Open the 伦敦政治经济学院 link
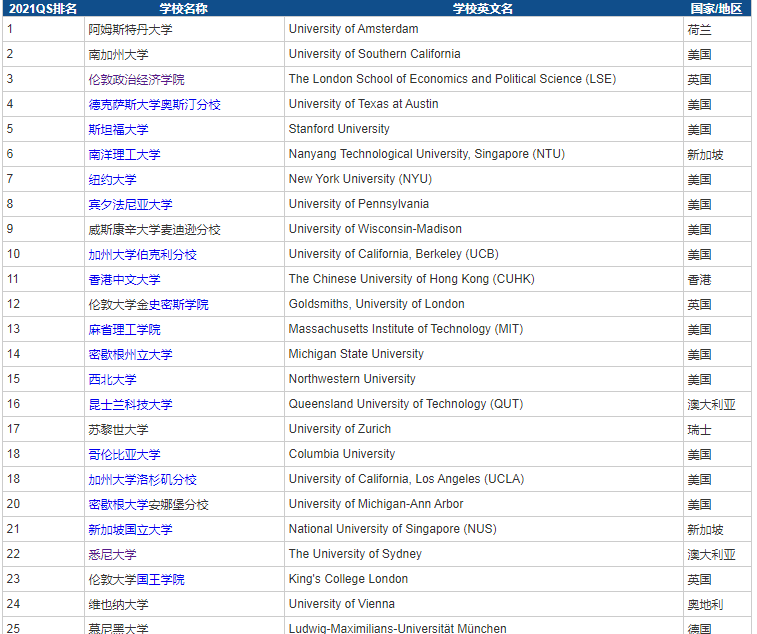The width and height of the screenshot is (757, 634). click(x=136, y=79)
